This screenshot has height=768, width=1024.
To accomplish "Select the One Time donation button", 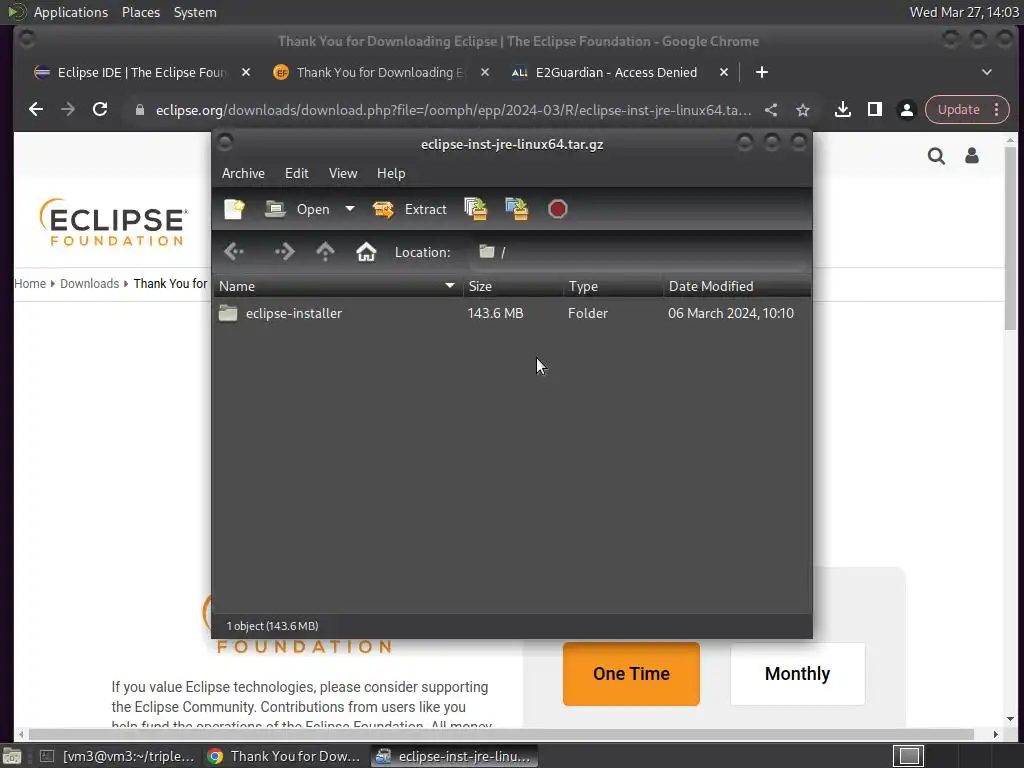I will [x=631, y=673].
